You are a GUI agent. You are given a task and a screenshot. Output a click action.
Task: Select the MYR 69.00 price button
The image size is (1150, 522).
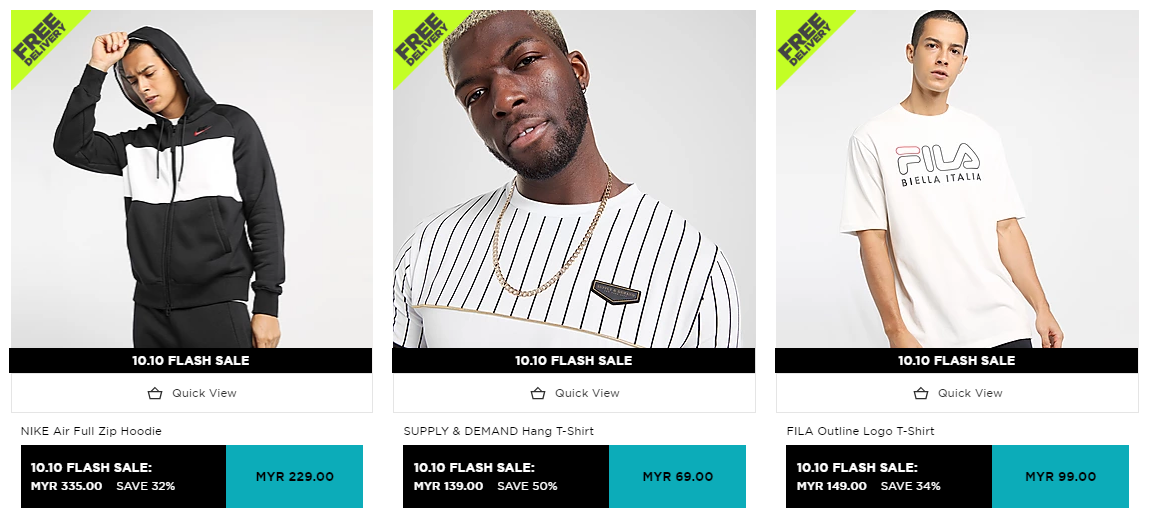tap(677, 477)
